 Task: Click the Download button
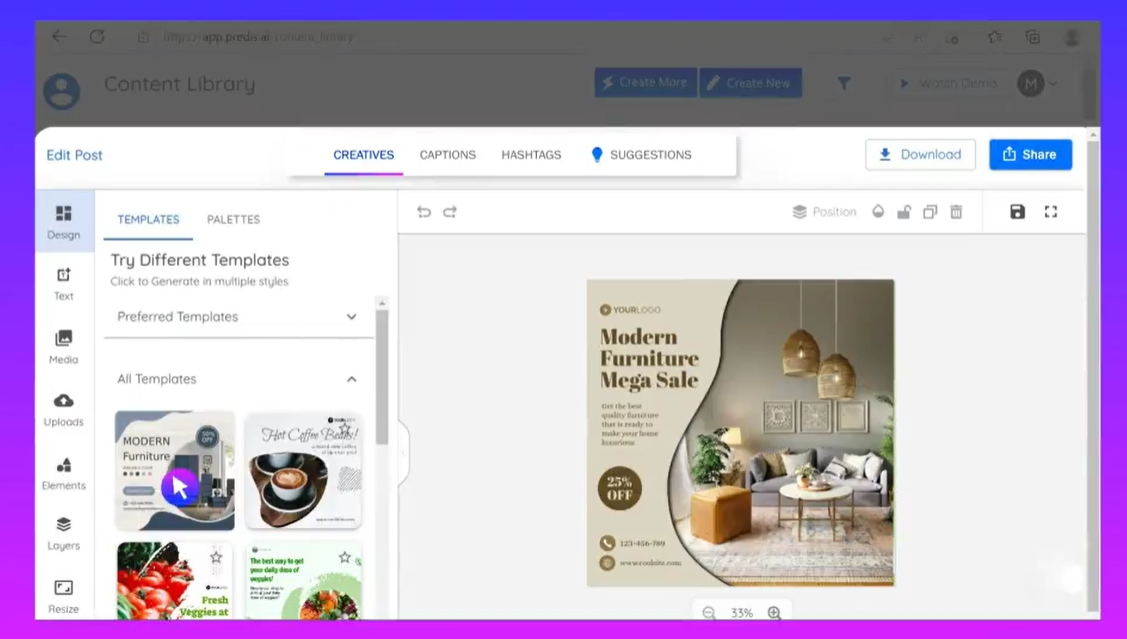[x=920, y=155]
